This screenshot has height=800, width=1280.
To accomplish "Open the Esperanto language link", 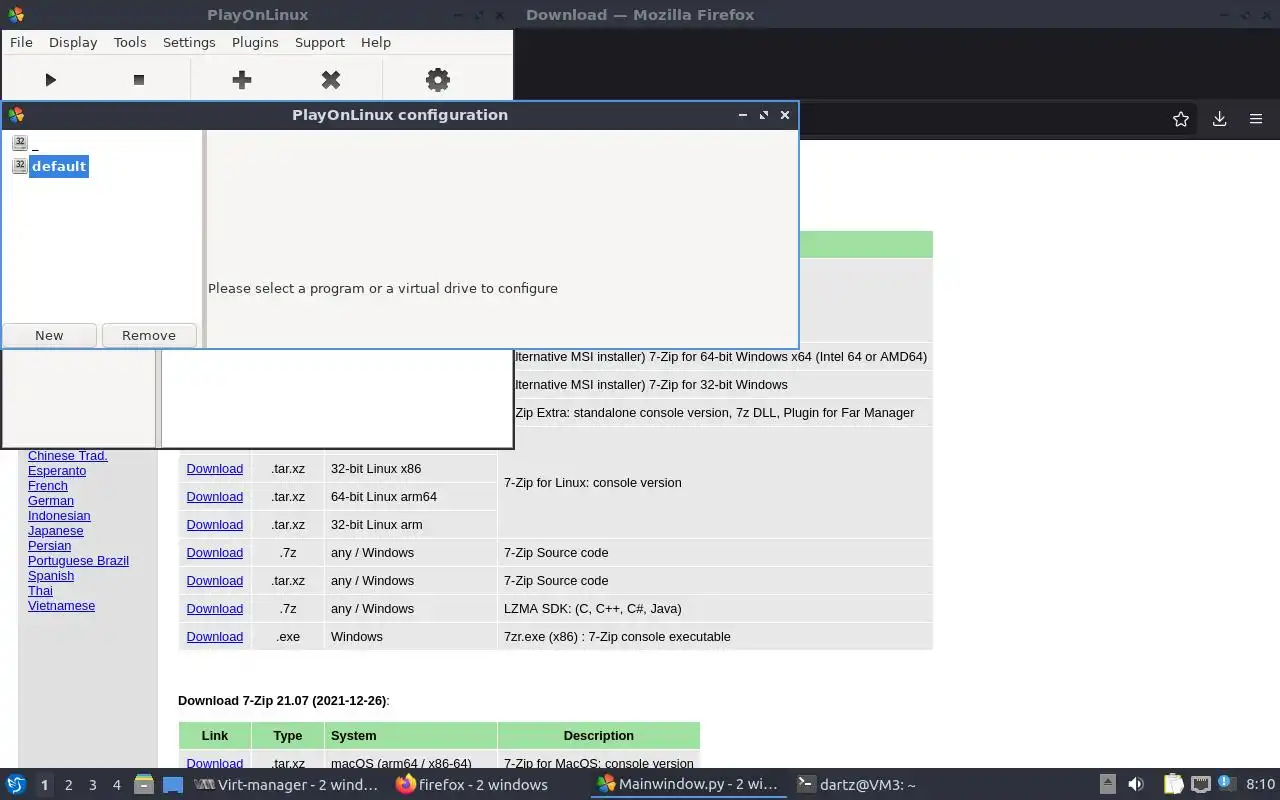I will pyautogui.click(x=57, y=470).
